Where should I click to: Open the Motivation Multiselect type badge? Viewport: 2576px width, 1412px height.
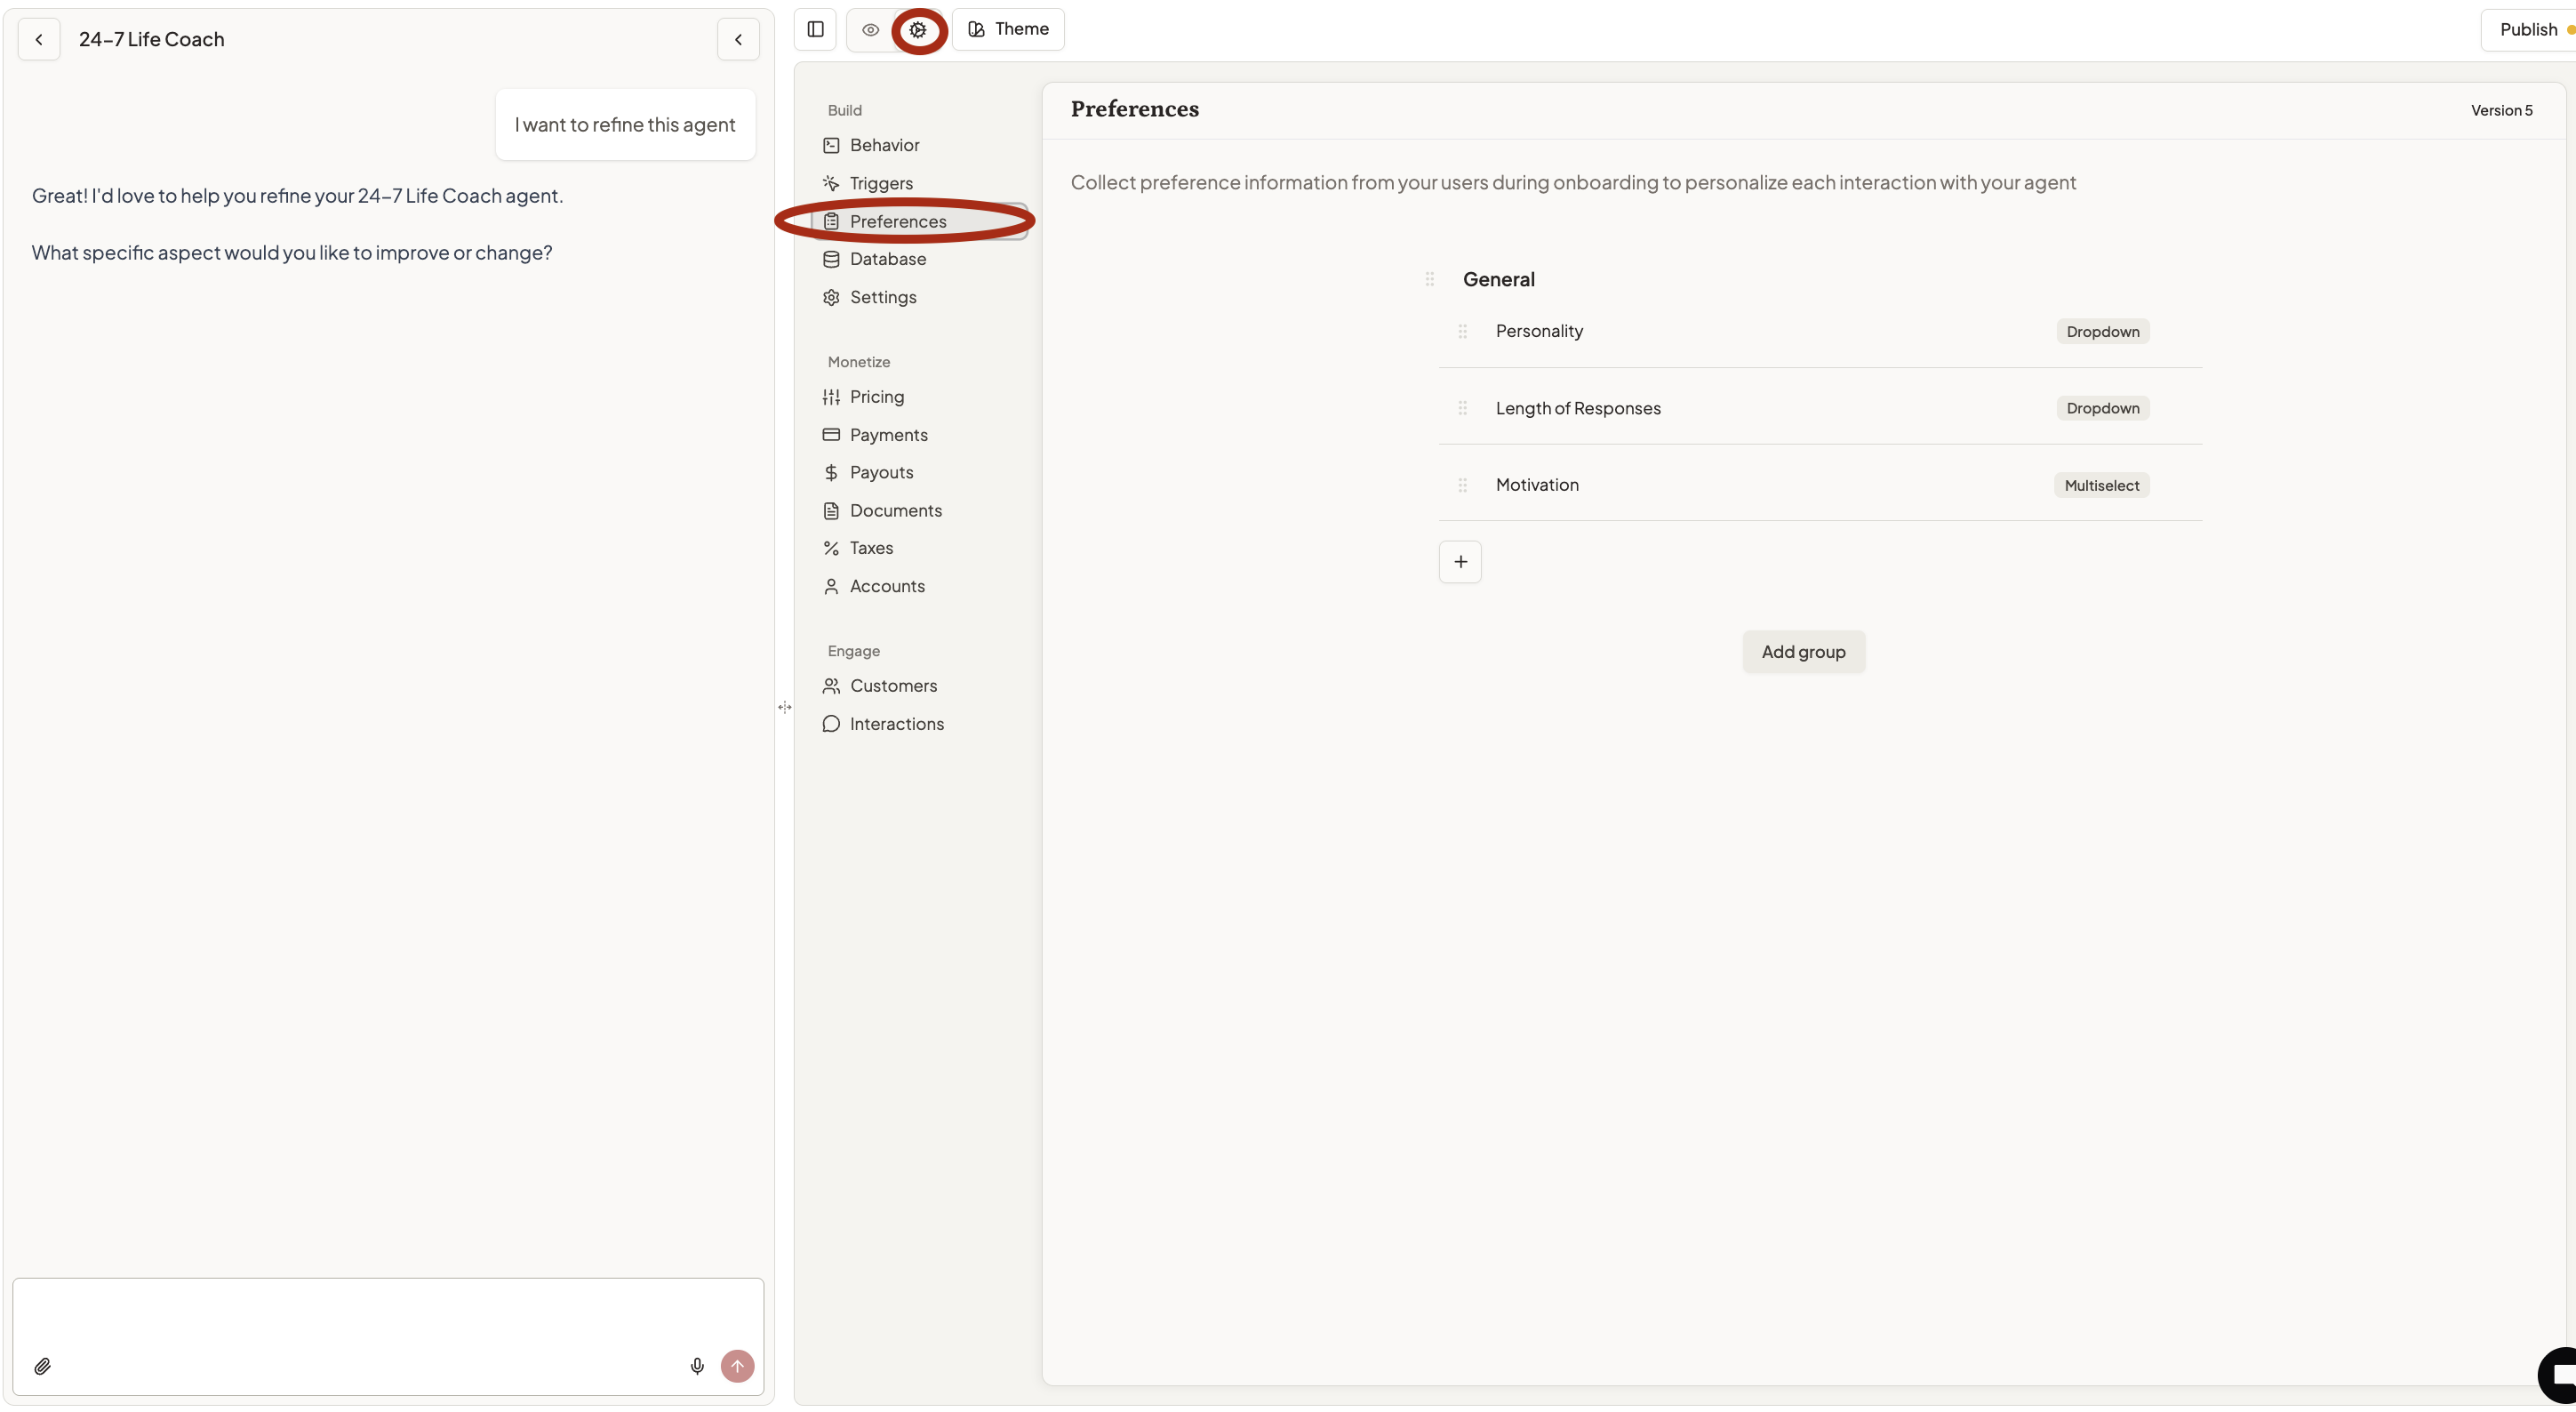(2101, 485)
